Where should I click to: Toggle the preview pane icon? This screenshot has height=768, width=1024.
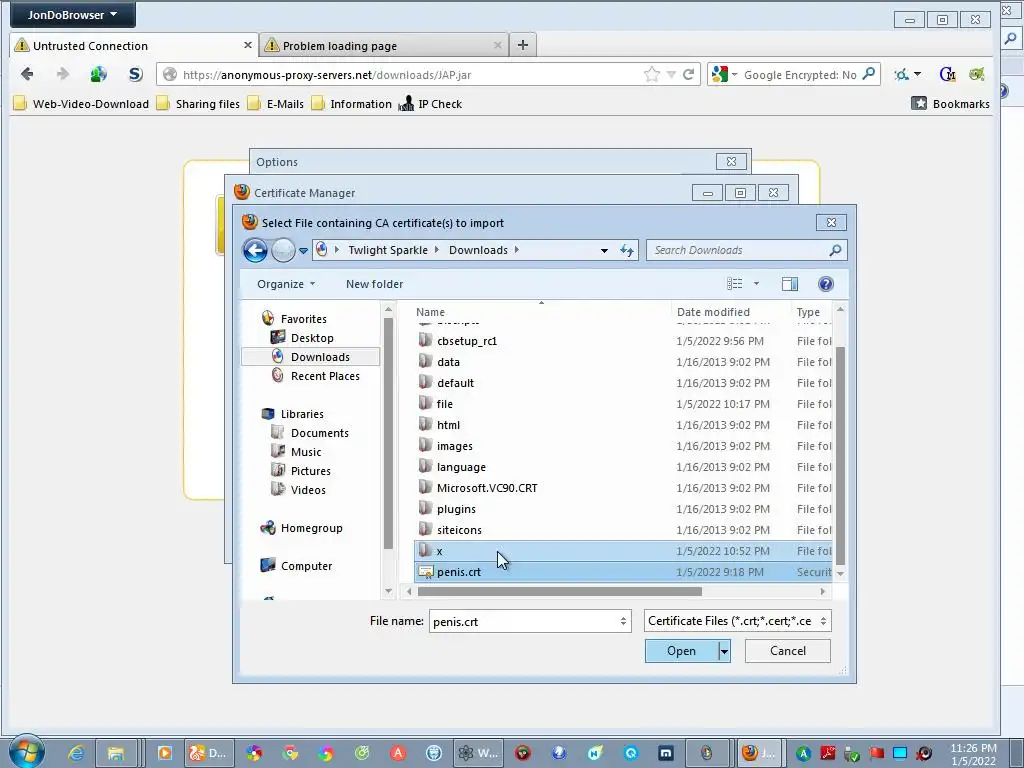790,283
